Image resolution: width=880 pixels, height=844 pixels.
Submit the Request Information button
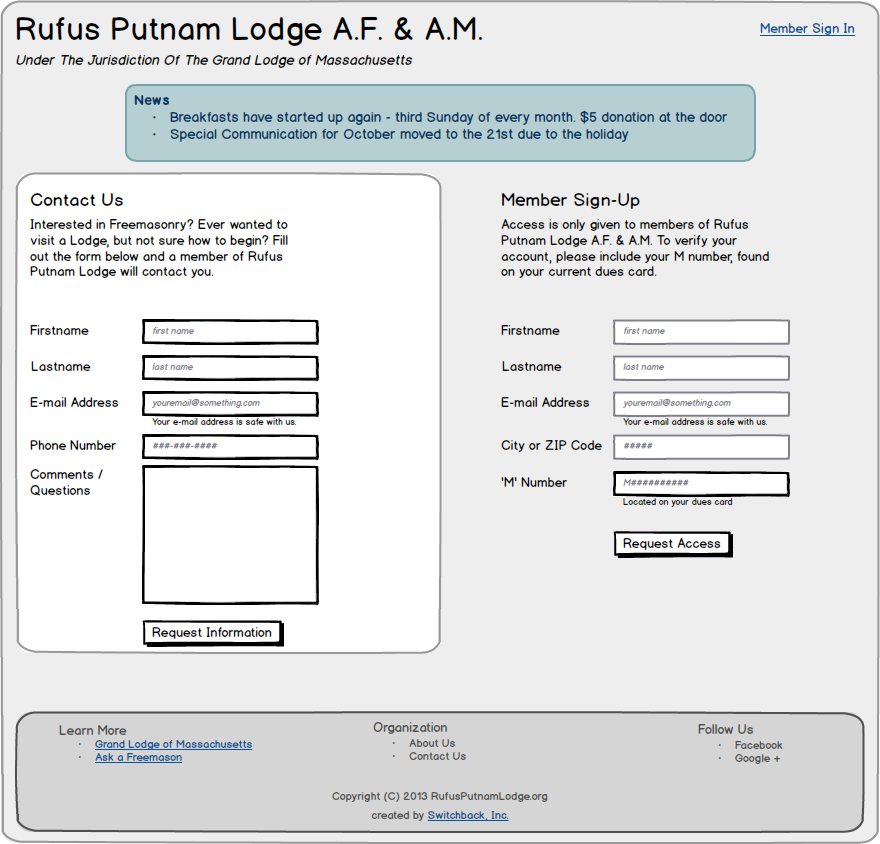212,633
